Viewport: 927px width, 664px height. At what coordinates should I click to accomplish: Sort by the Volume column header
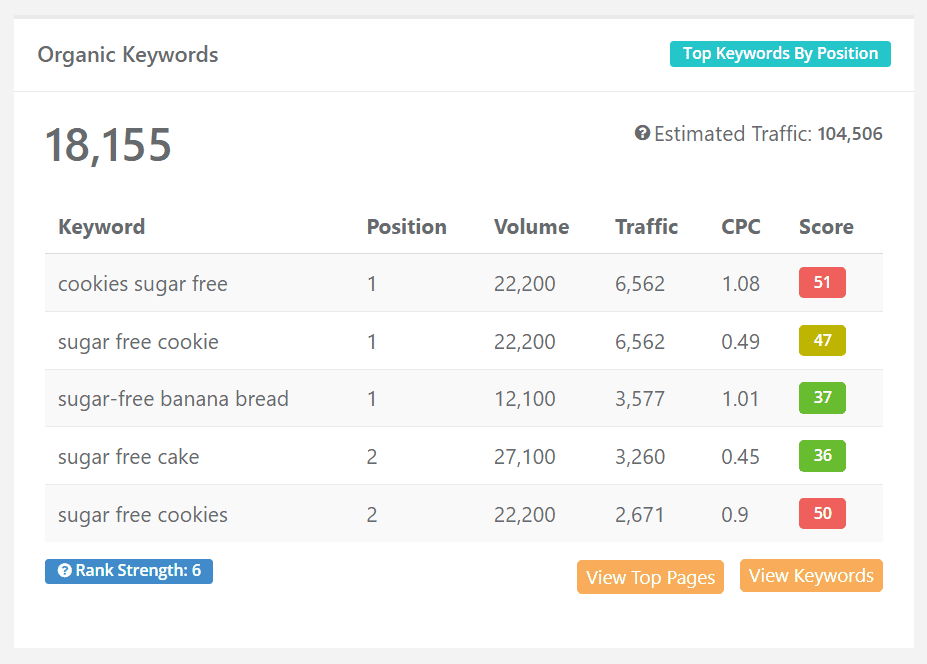pyautogui.click(x=531, y=227)
